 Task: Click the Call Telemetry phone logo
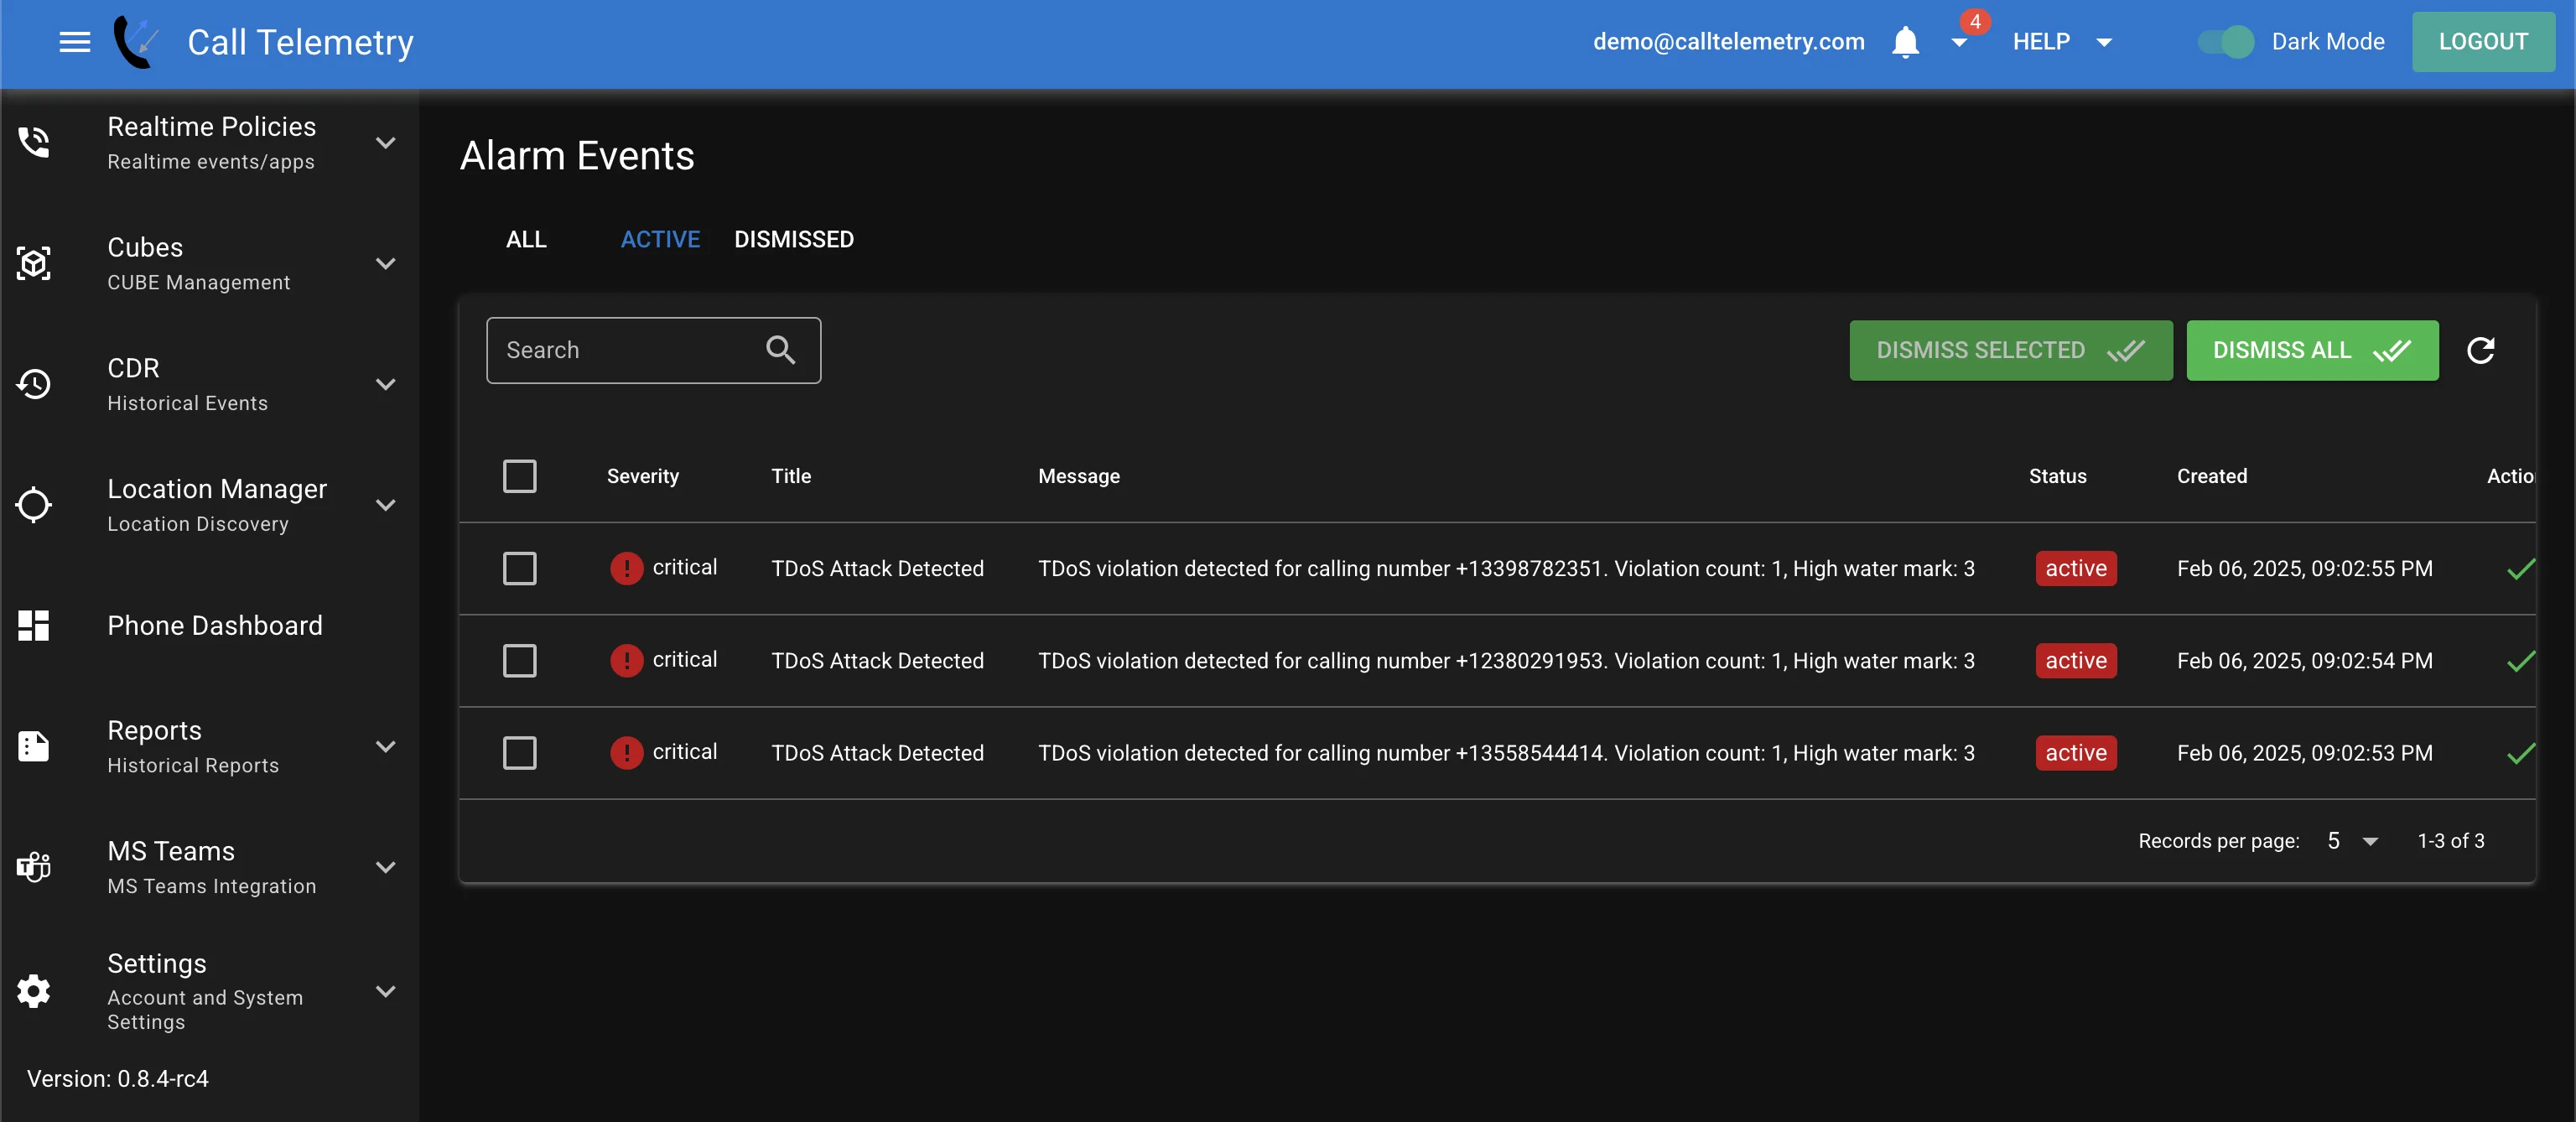[136, 42]
